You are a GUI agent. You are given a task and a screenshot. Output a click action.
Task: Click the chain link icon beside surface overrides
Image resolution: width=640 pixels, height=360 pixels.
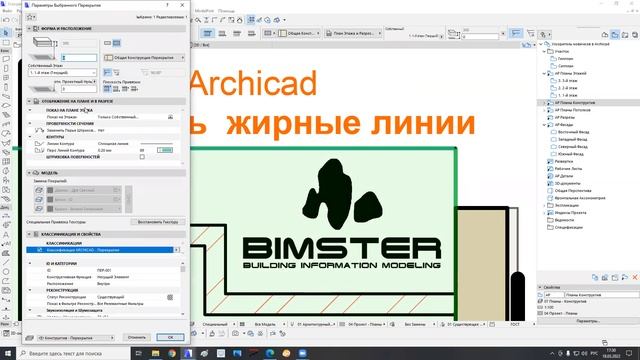click(x=129, y=199)
